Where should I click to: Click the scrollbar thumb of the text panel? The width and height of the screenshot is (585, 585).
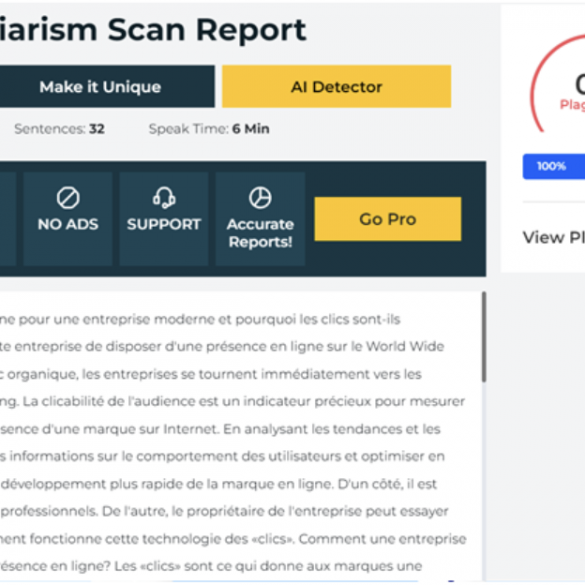(x=484, y=337)
